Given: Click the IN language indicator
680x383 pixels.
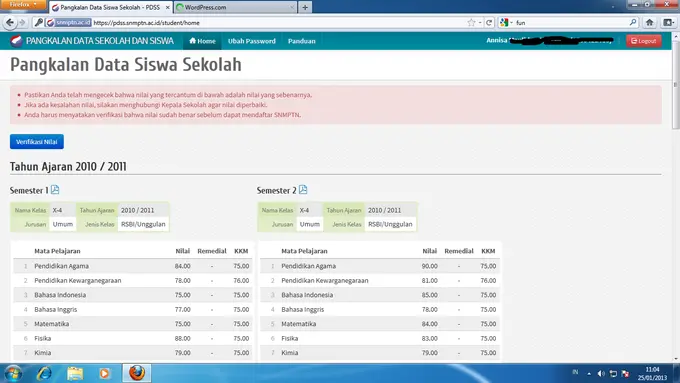Looking at the screenshot, I should coord(575,372).
